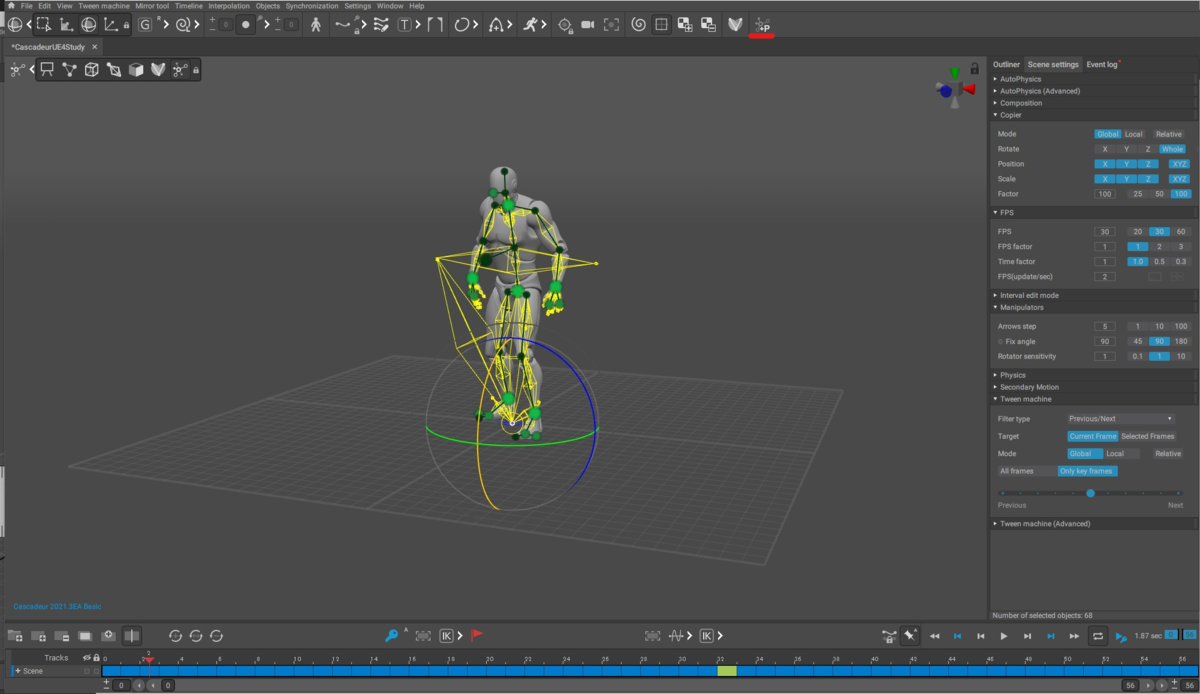The width and height of the screenshot is (1200, 694).
Task: Toggle Rotate X axis in Copier
Action: [x=1105, y=149]
